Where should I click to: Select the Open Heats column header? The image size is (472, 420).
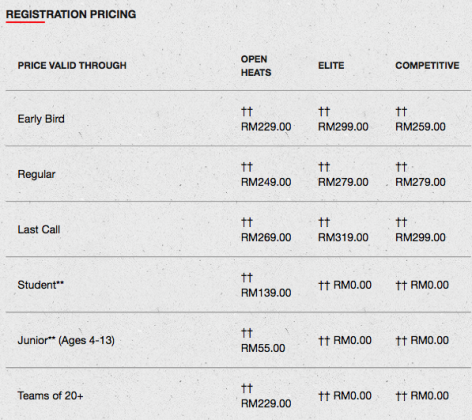(x=256, y=66)
